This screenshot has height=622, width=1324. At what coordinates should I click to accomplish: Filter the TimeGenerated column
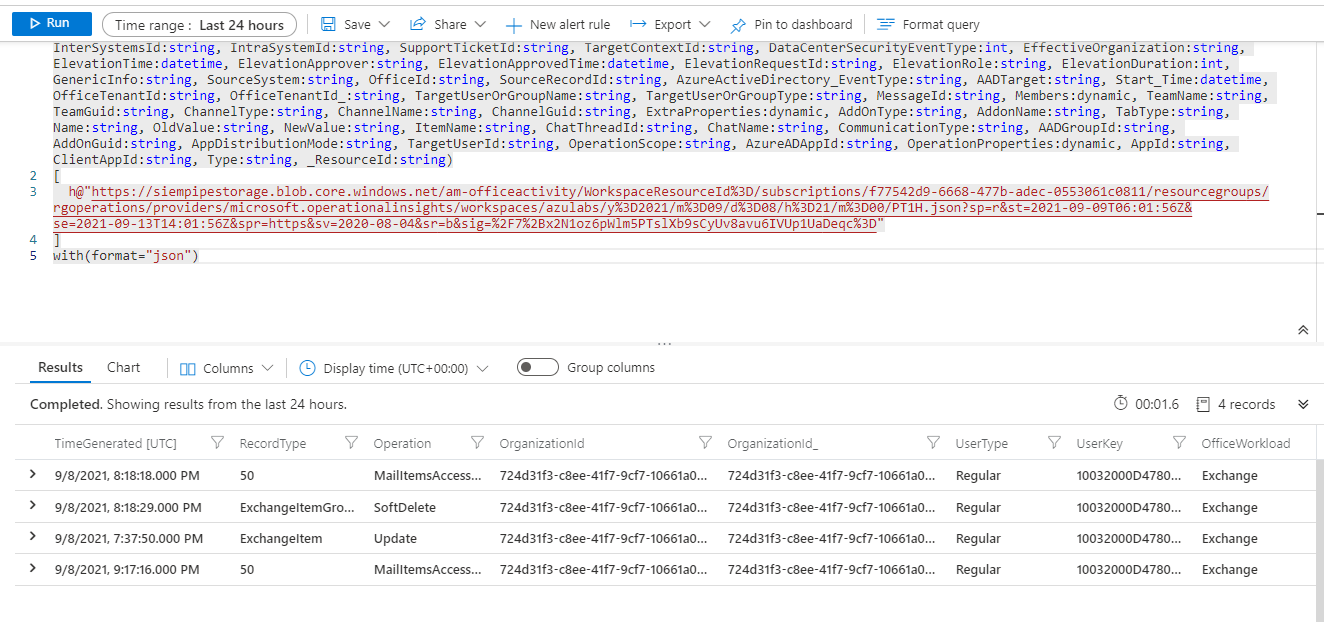(218, 443)
